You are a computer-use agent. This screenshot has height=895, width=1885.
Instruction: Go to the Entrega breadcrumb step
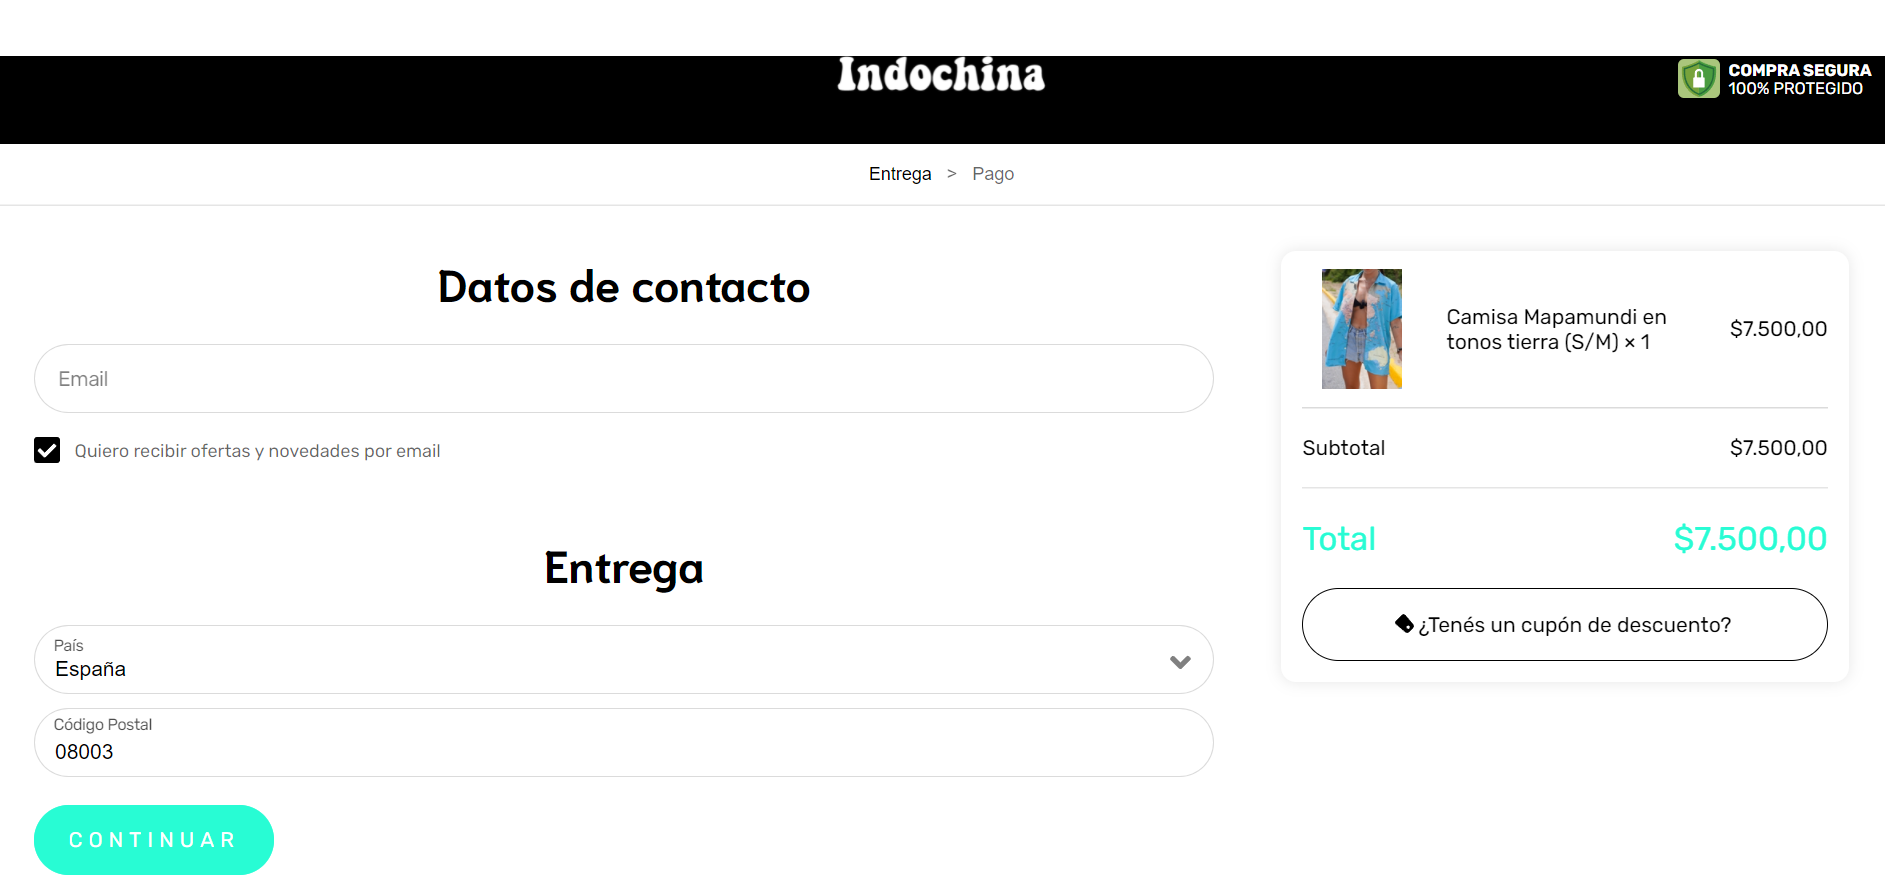(x=900, y=174)
